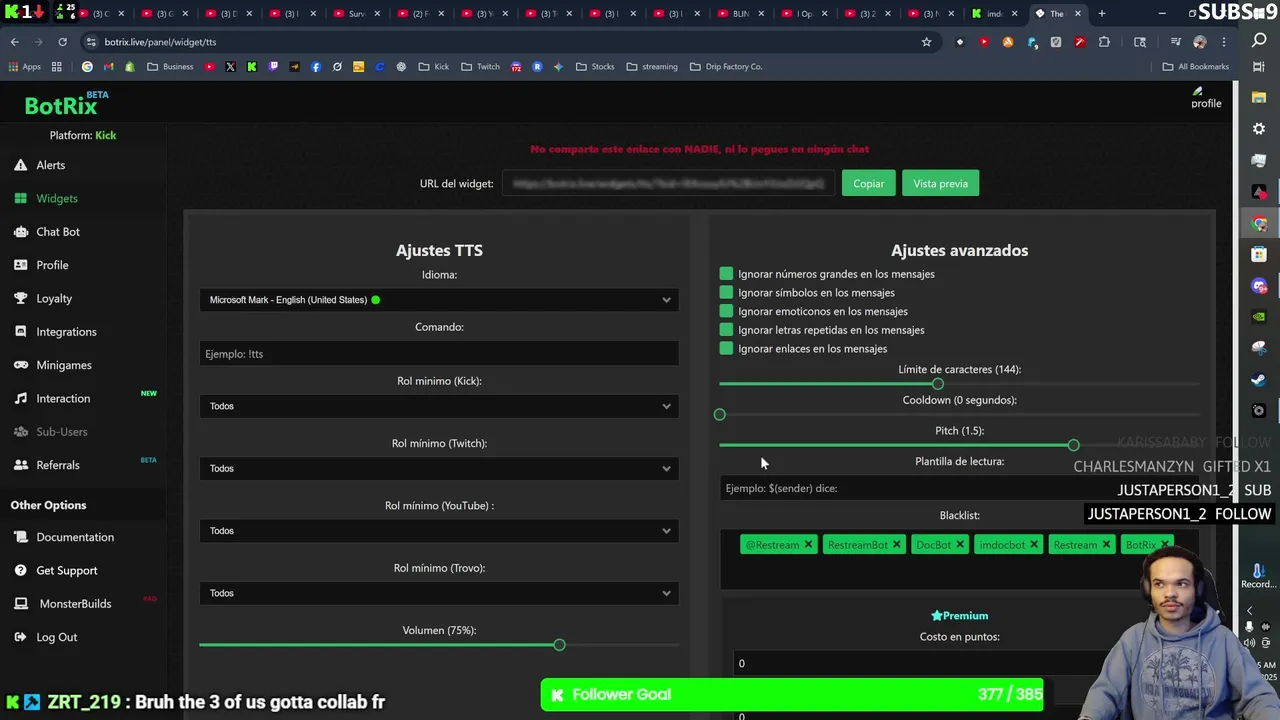Open Integrations in the sidebar

pos(55,332)
